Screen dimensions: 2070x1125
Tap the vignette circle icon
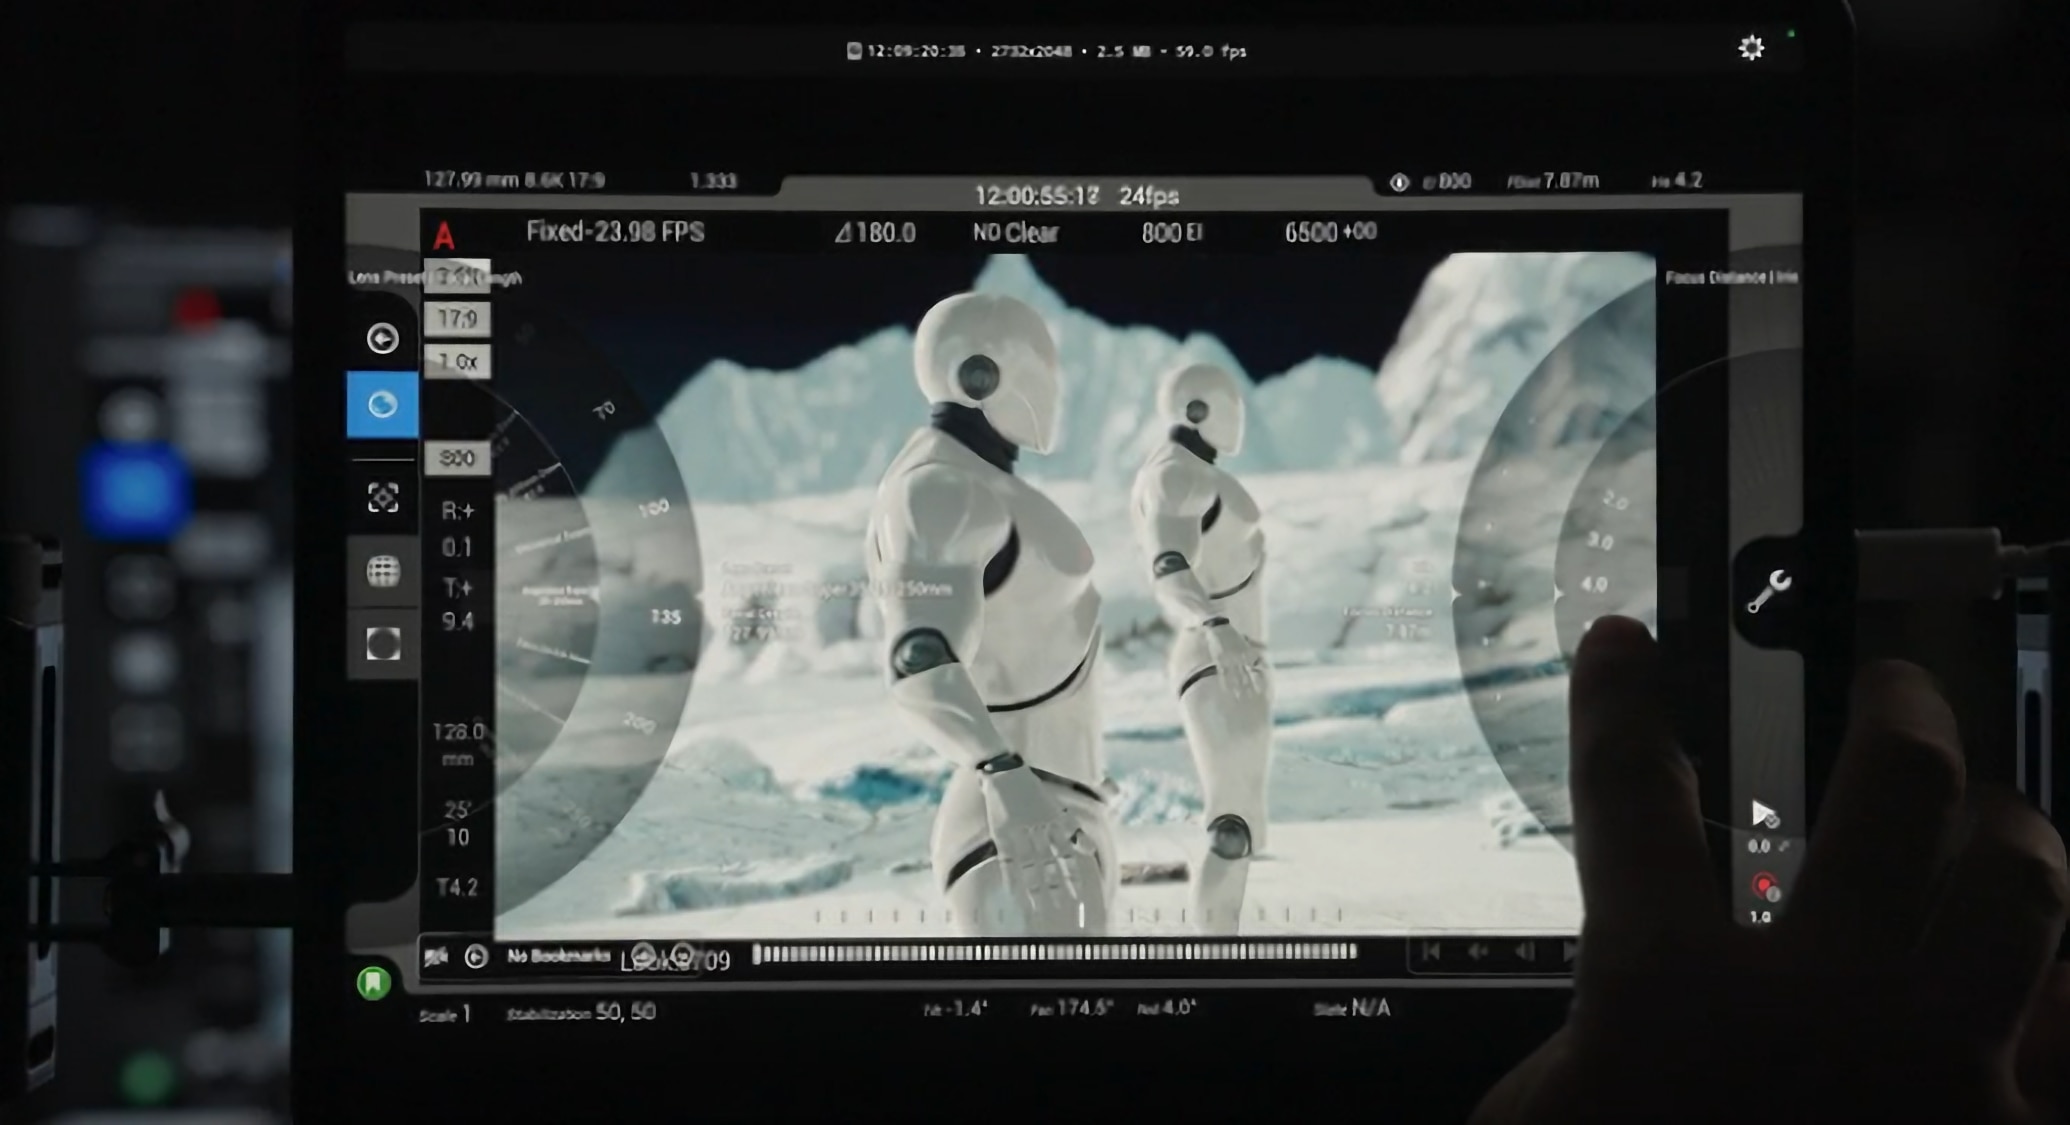pyautogui.click(x=382, y=644)
